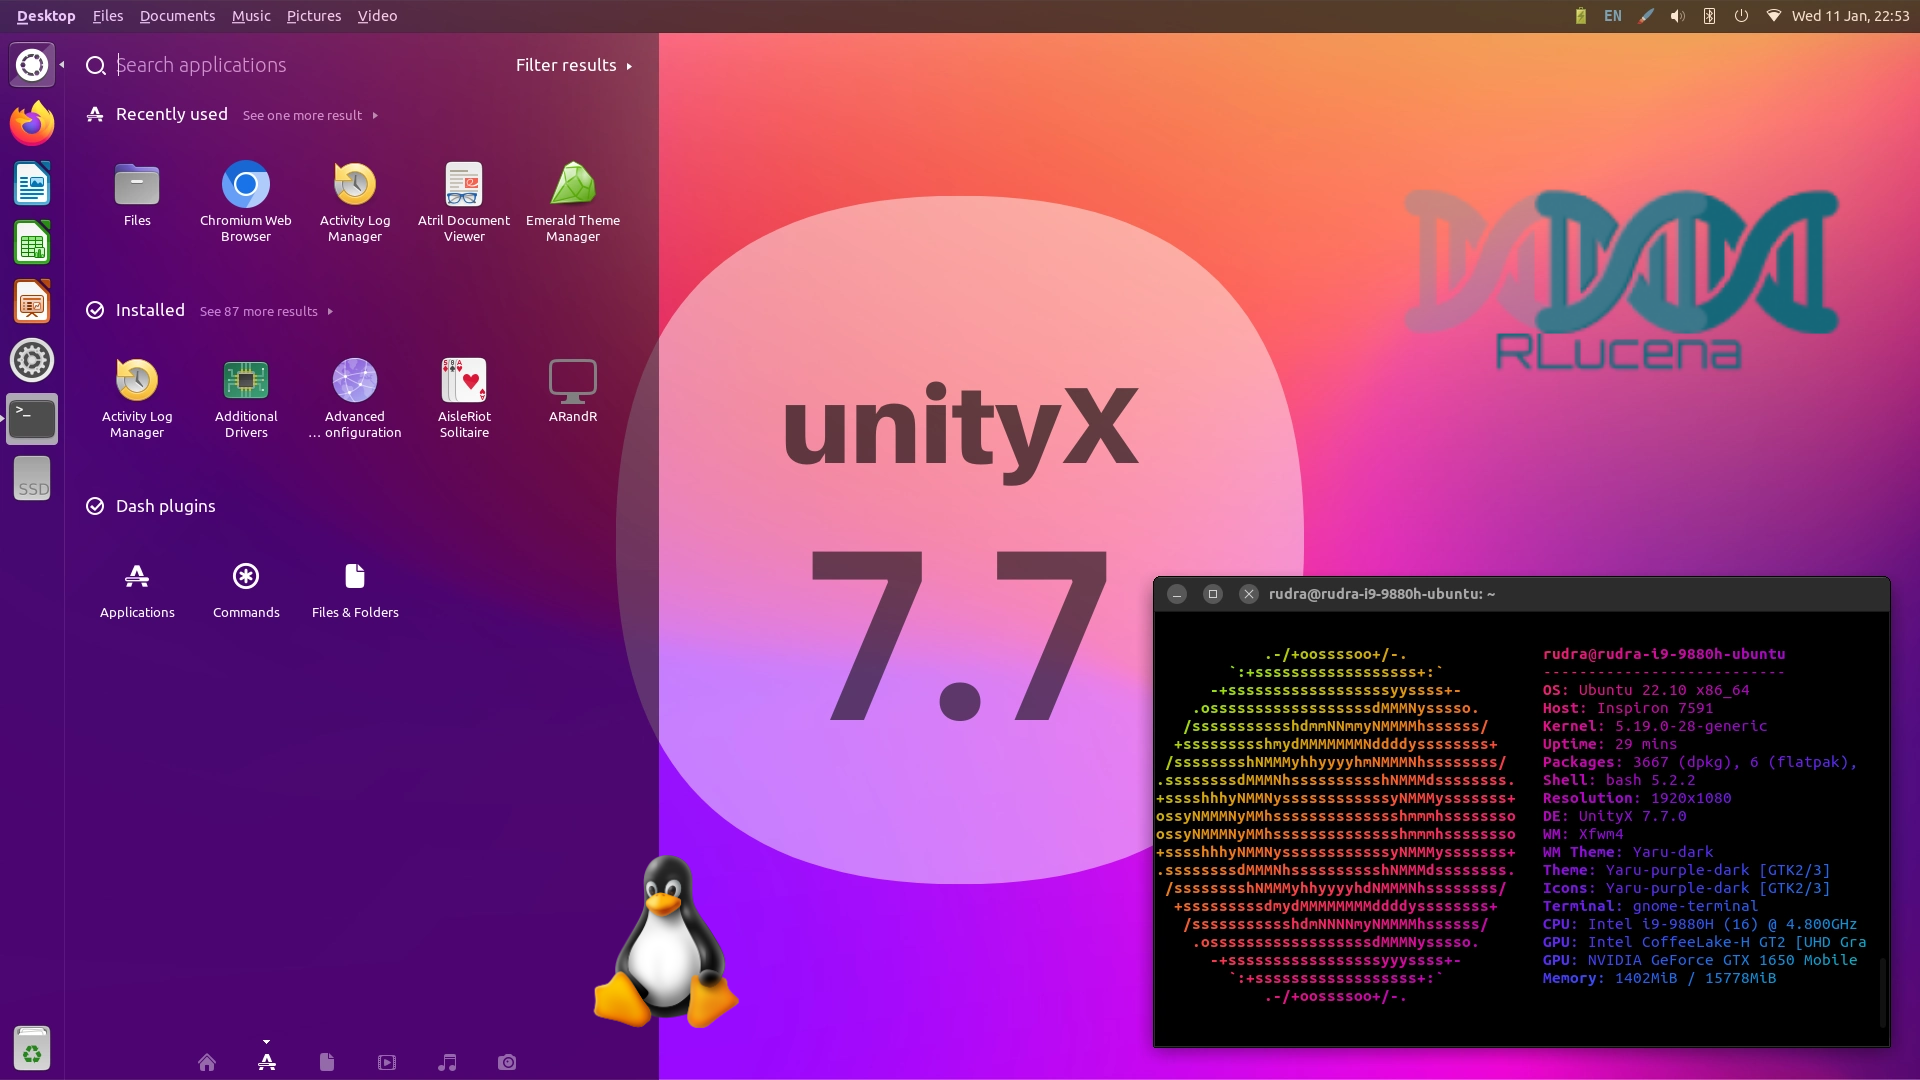Click the OS: Ubuntu 22.10 x86_64 line

1646,690
